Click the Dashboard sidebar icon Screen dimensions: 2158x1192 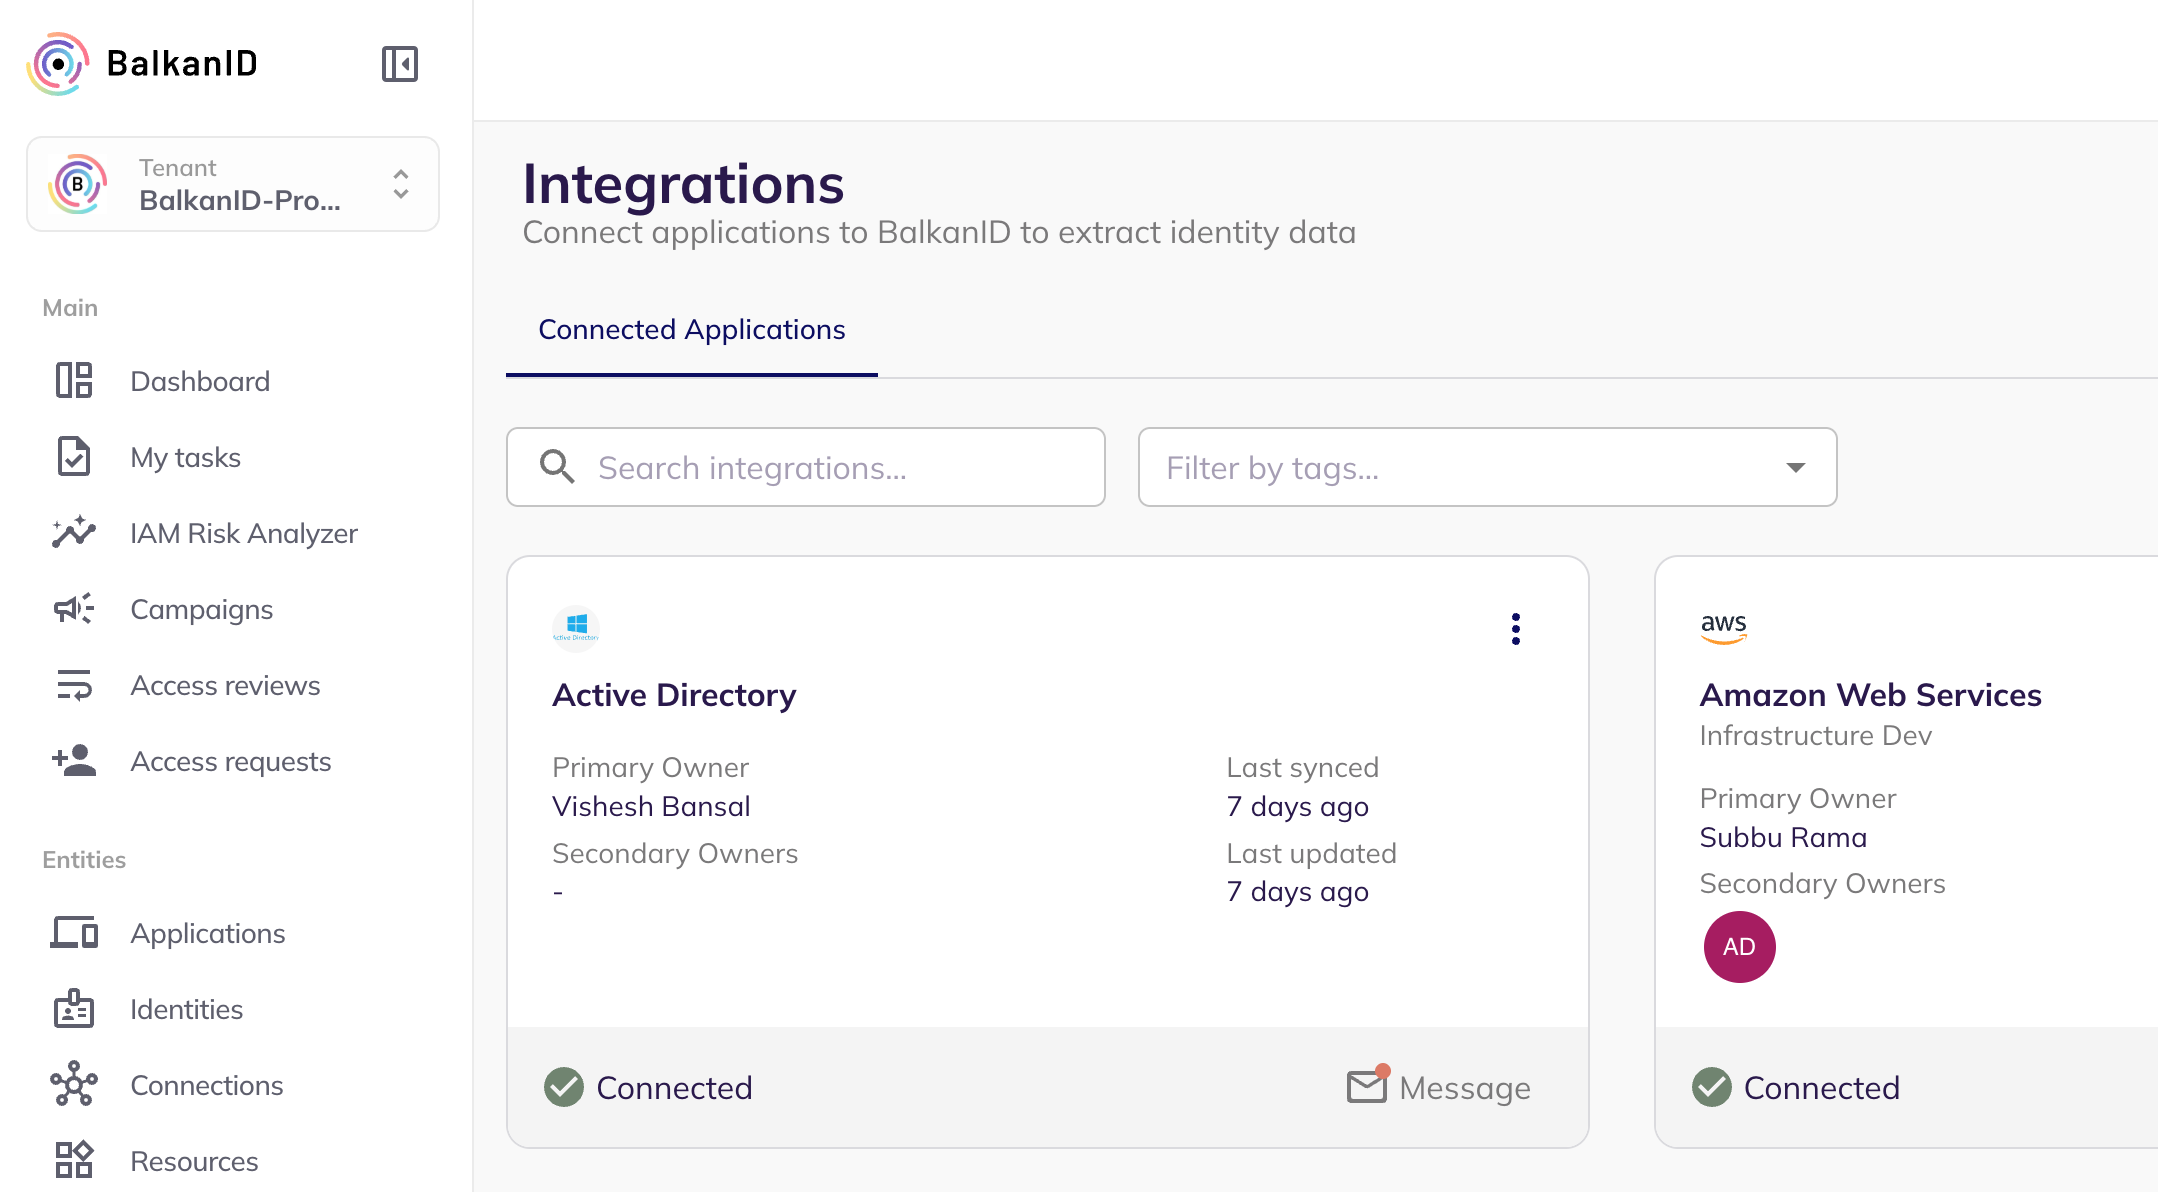pos(74,381)
